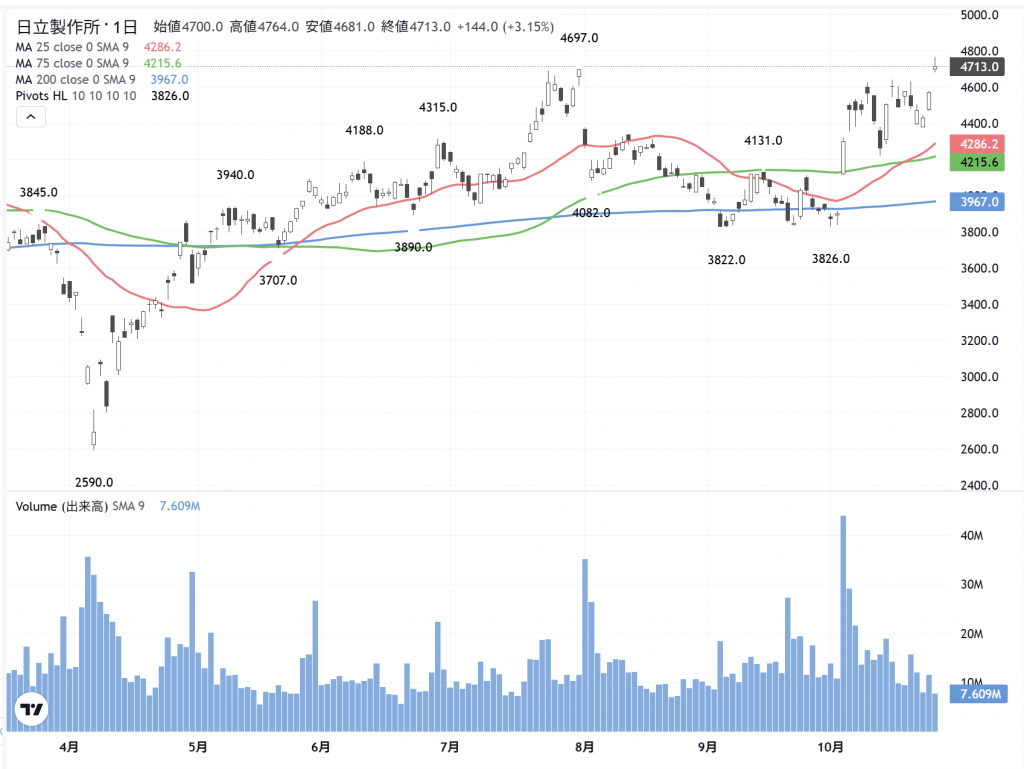The height and width of the screenshot is (769, 1024).
Task: Click the 2590.0 pivot low label
Action: 95,481
